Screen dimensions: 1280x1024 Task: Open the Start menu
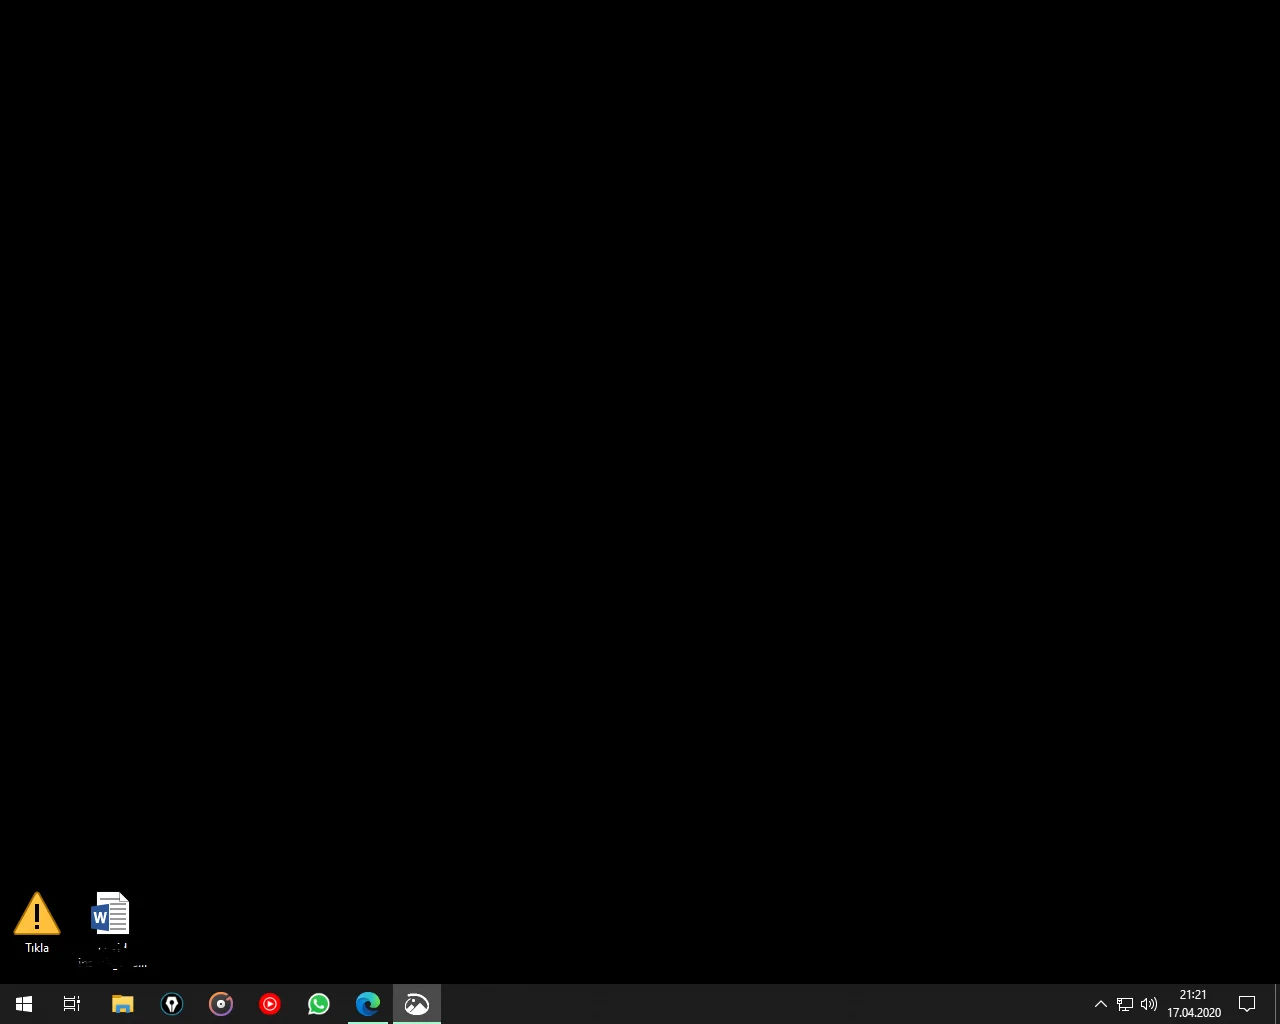(x=24, y=1004)
